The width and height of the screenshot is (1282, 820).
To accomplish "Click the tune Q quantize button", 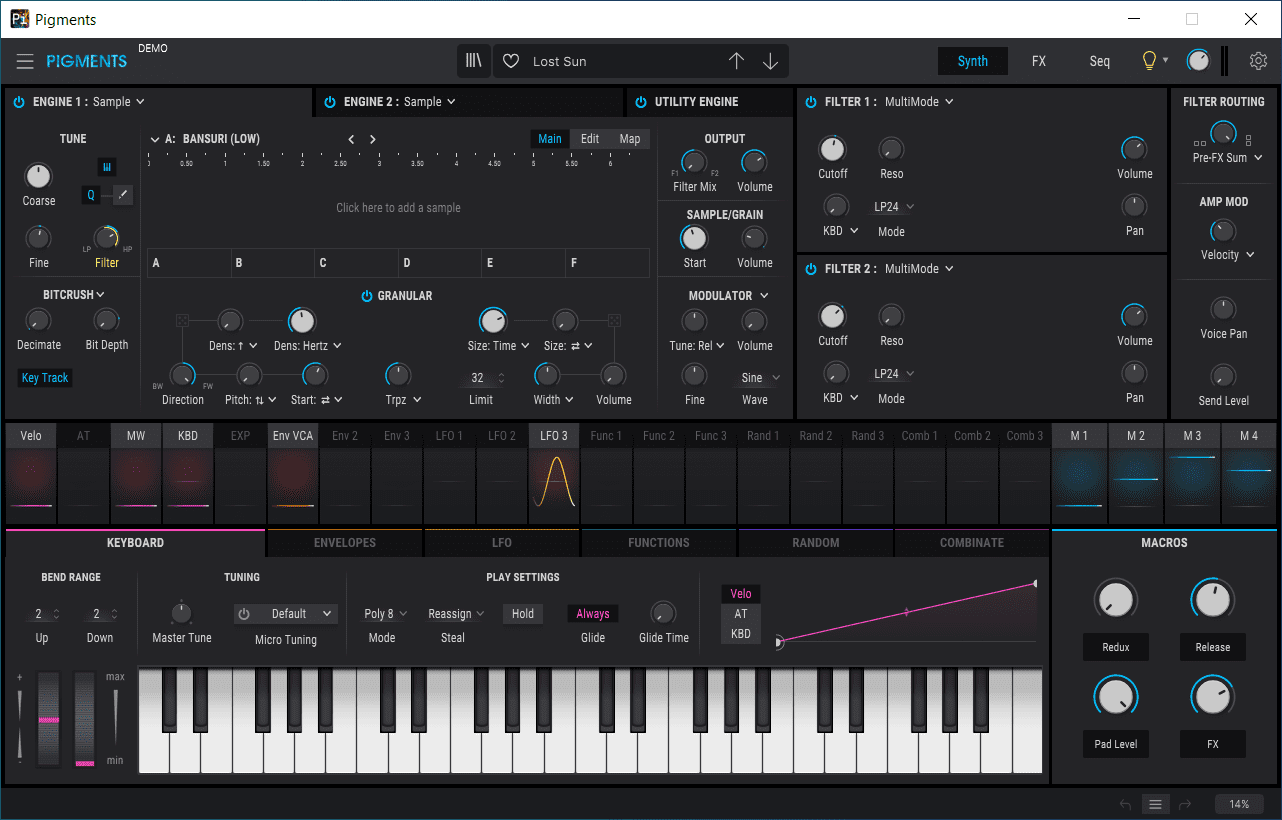I will coord(91,195).
